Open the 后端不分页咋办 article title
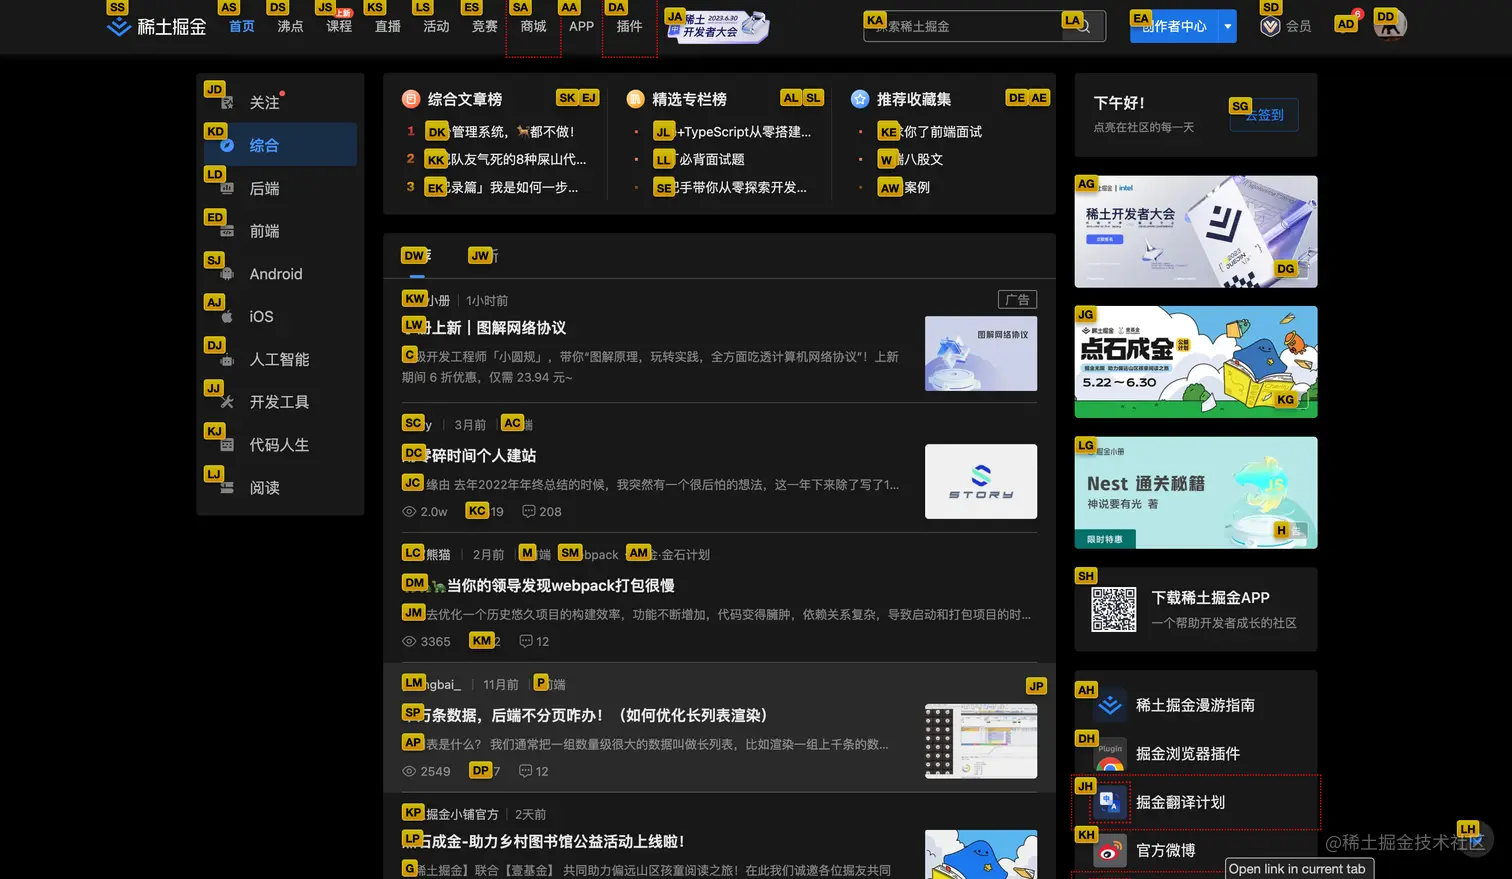 click(x=585, y=715)
